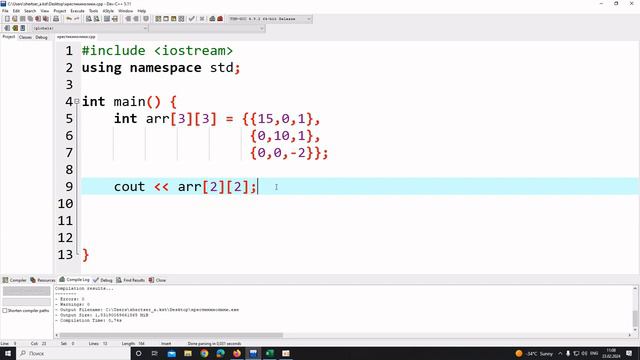The height and width of the screenshot is (360, 640).
Task: Switch to the Find Results bottom tab
Action: point(131,280)
